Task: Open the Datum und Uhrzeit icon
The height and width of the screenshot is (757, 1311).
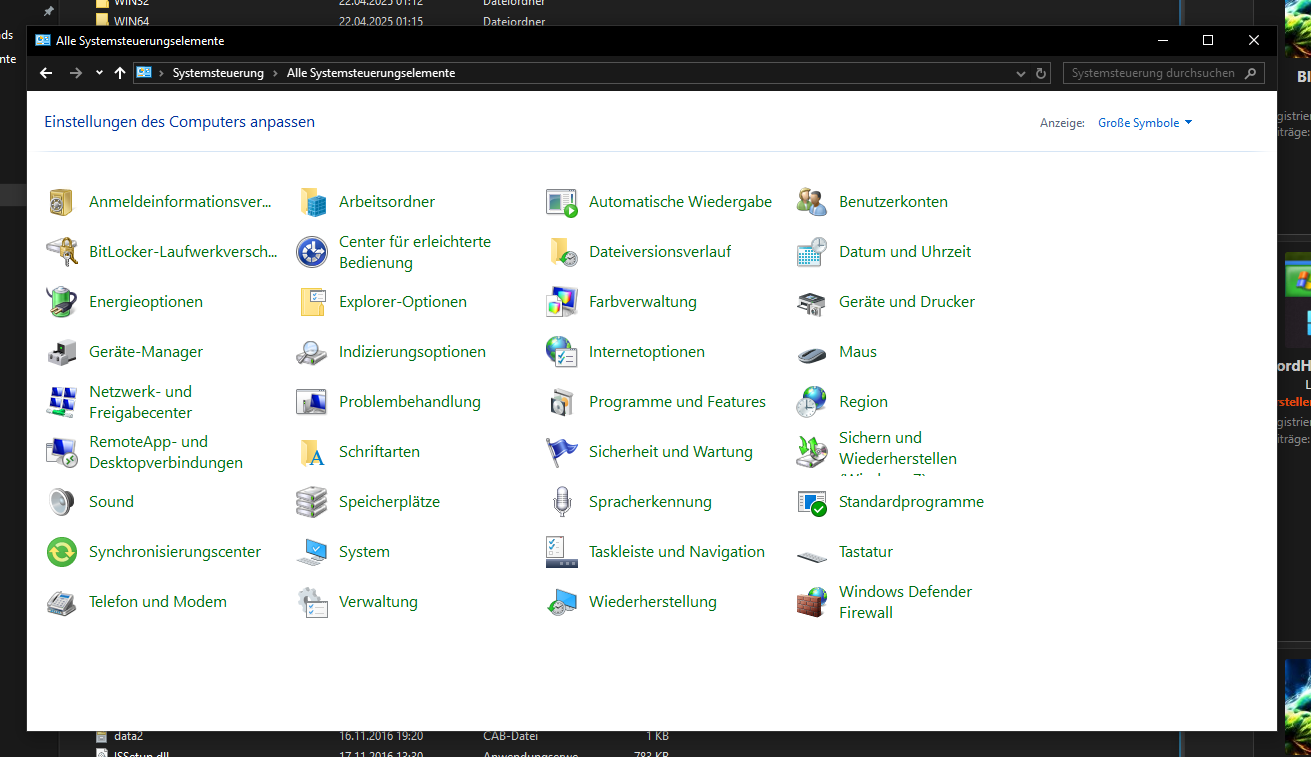Action: point(812,252)
